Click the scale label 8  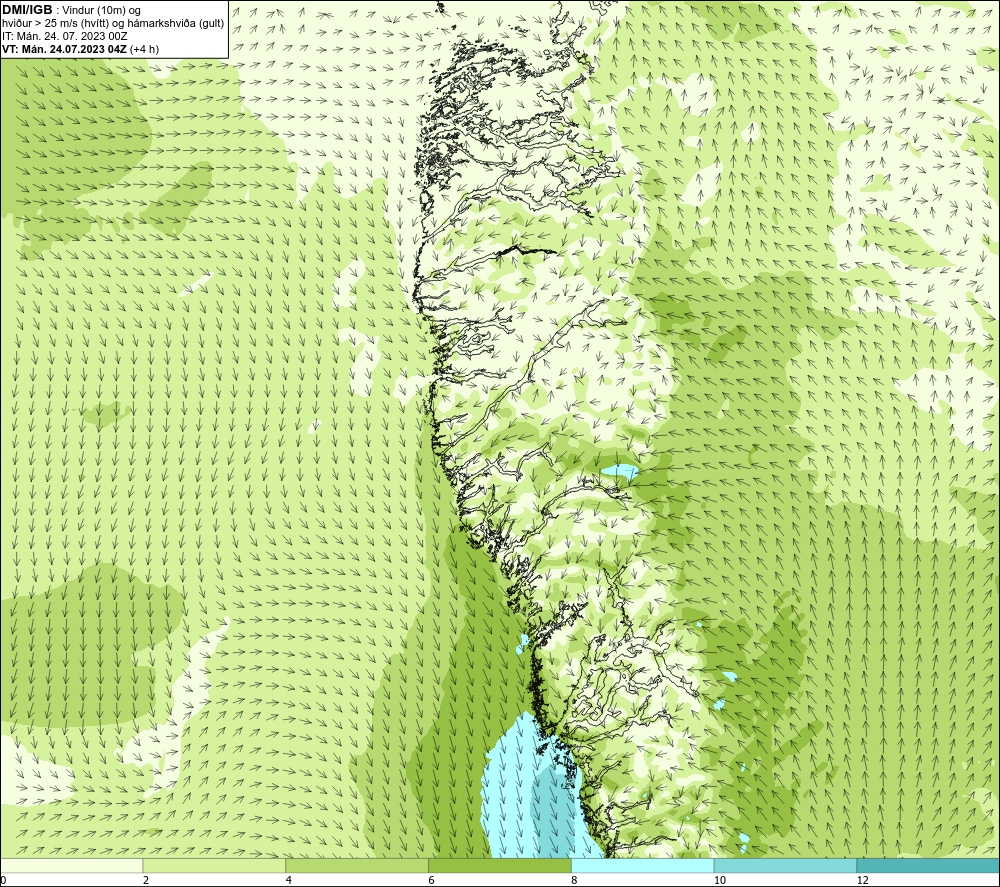point(575,881)
